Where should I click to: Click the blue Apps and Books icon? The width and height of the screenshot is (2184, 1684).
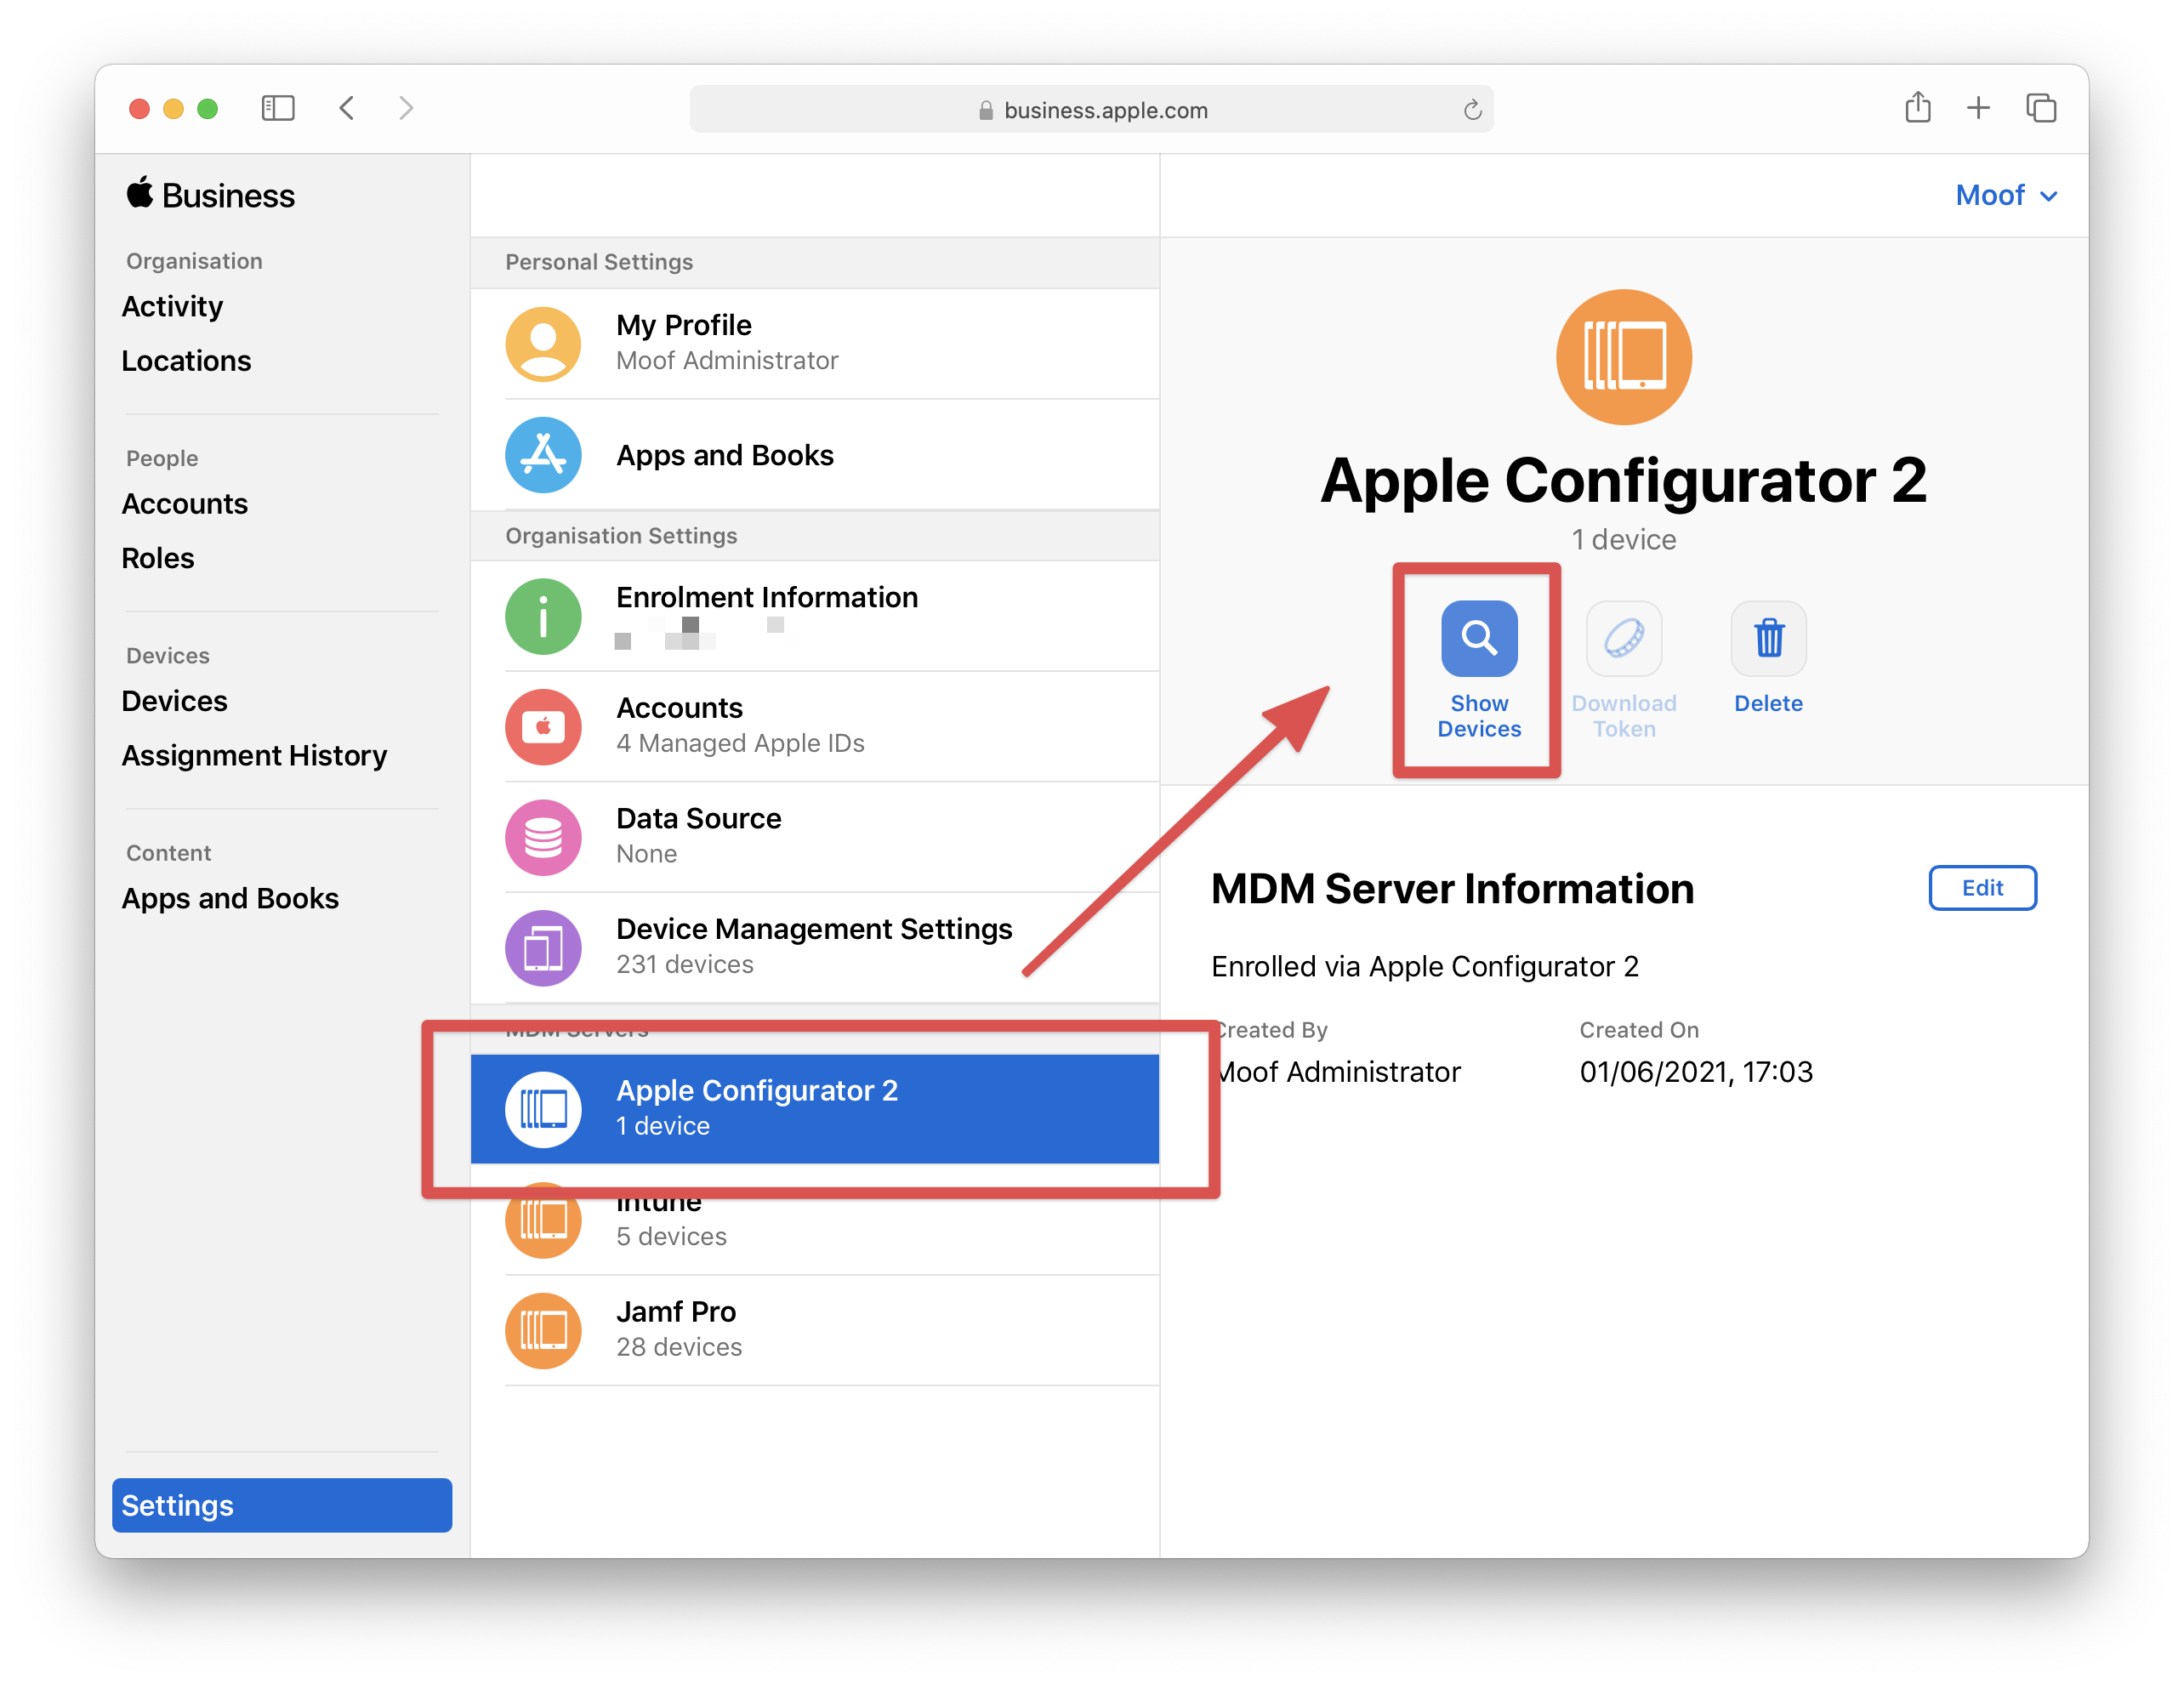[543, 455]
